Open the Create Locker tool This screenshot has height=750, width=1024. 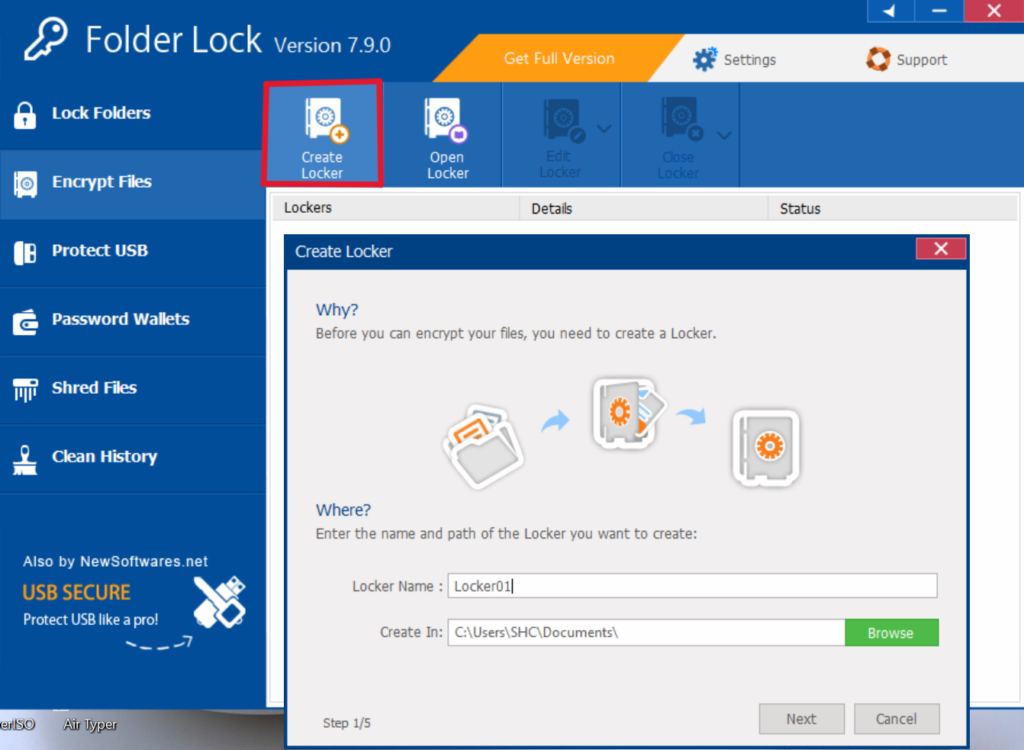click(x=322, y=133)
